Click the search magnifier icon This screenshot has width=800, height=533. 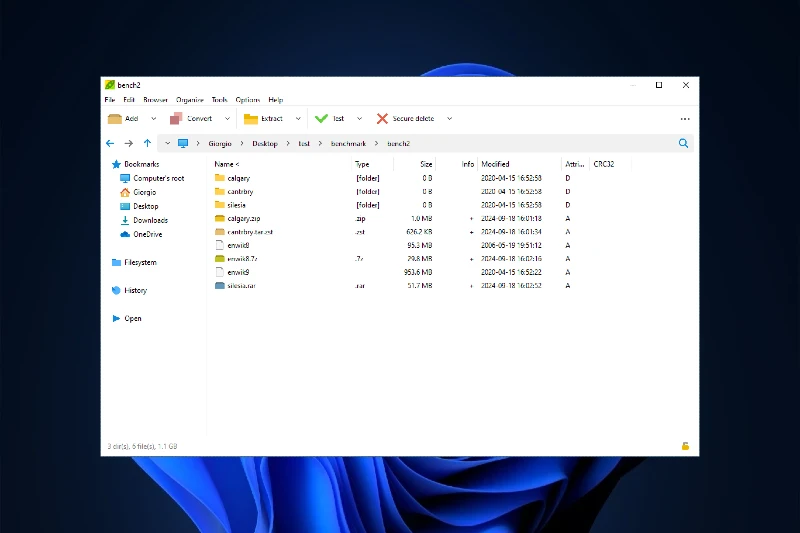(683, 143)
